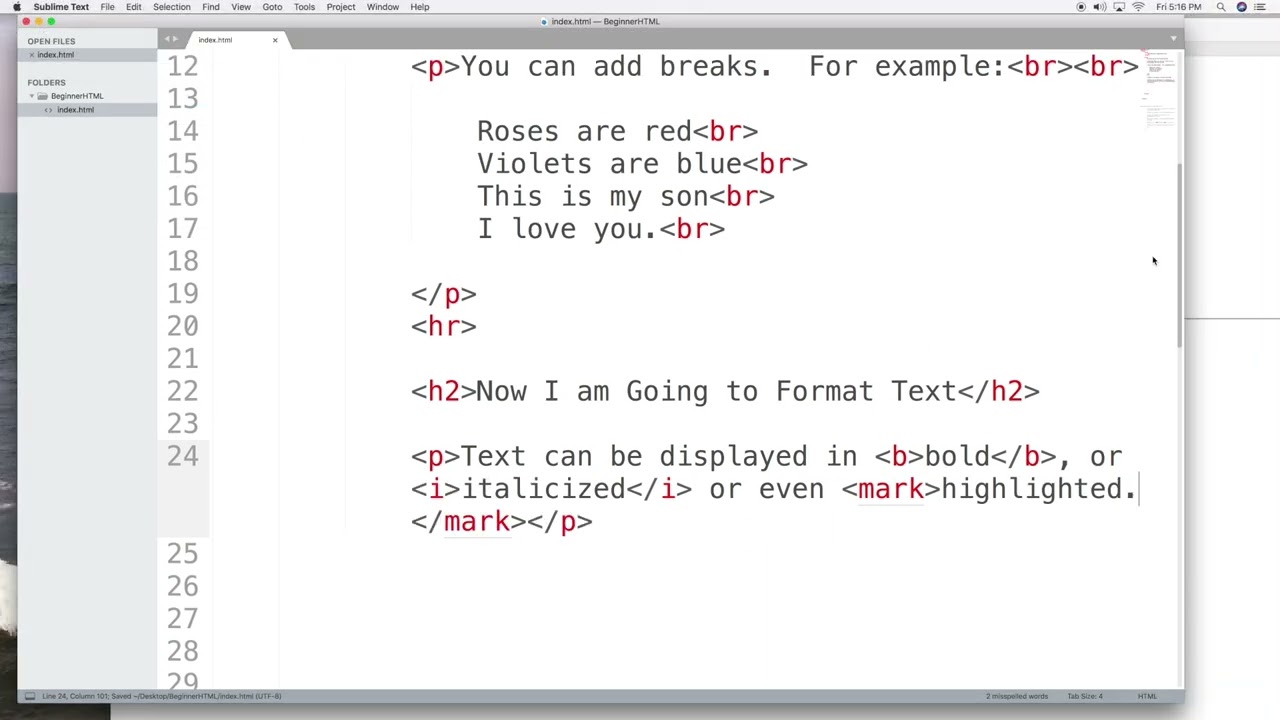Change the Tab Size: 4 setting
The height and width of the screenshot is (720, 1280).
[x=1085, y=696]
